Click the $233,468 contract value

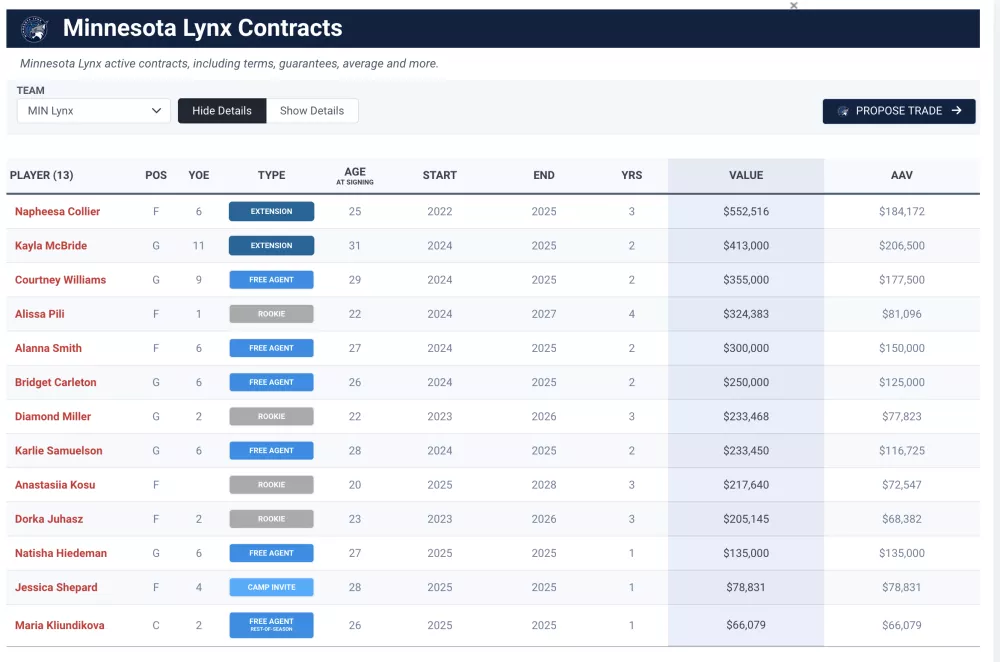pos(746,416)
